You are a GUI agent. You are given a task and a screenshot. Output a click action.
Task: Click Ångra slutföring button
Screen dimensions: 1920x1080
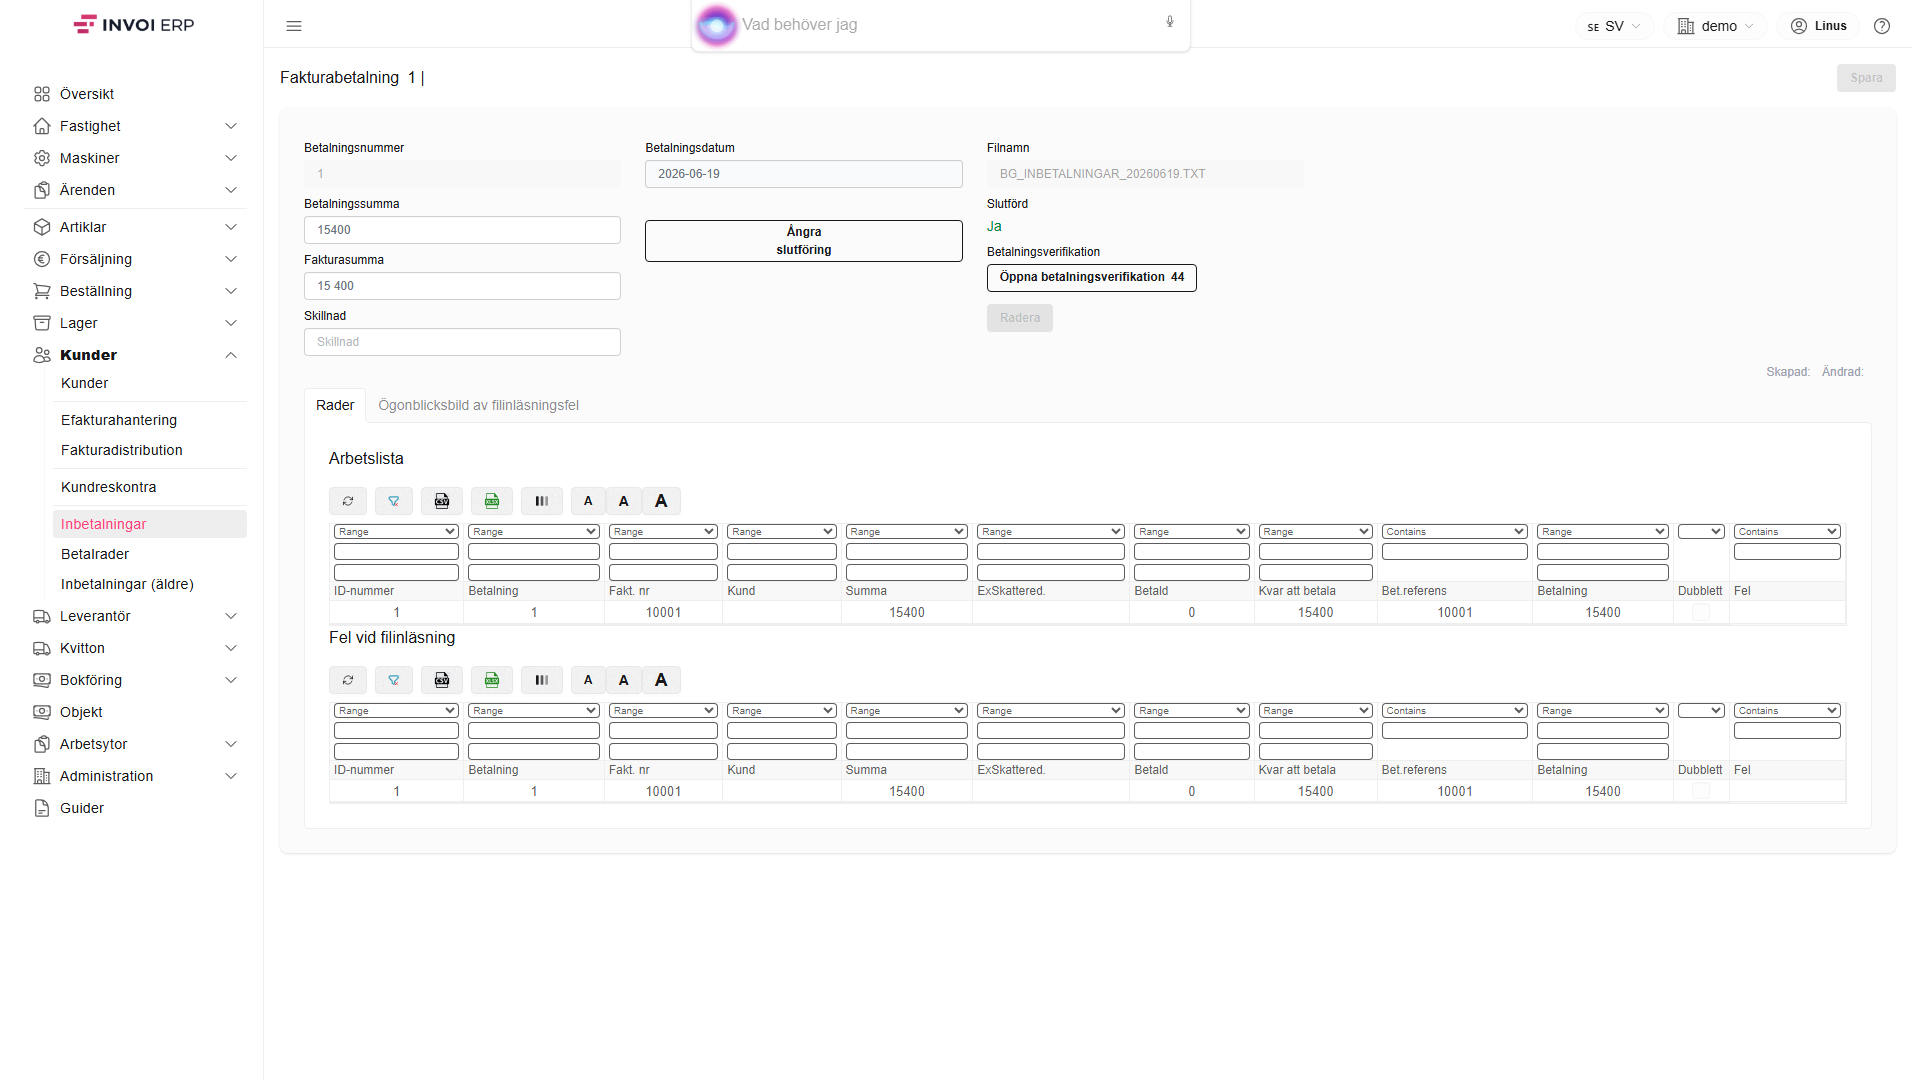pyautogui.click(x=804, y=241)
